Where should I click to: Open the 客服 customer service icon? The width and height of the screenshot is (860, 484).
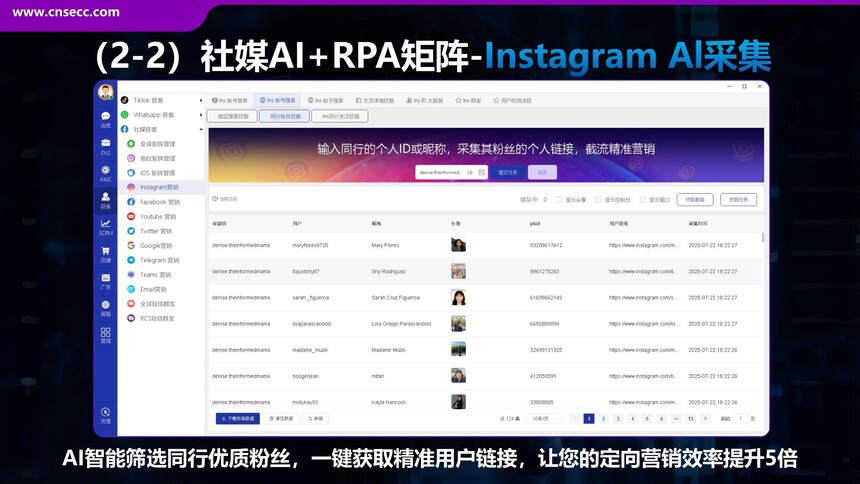point(106,306)
